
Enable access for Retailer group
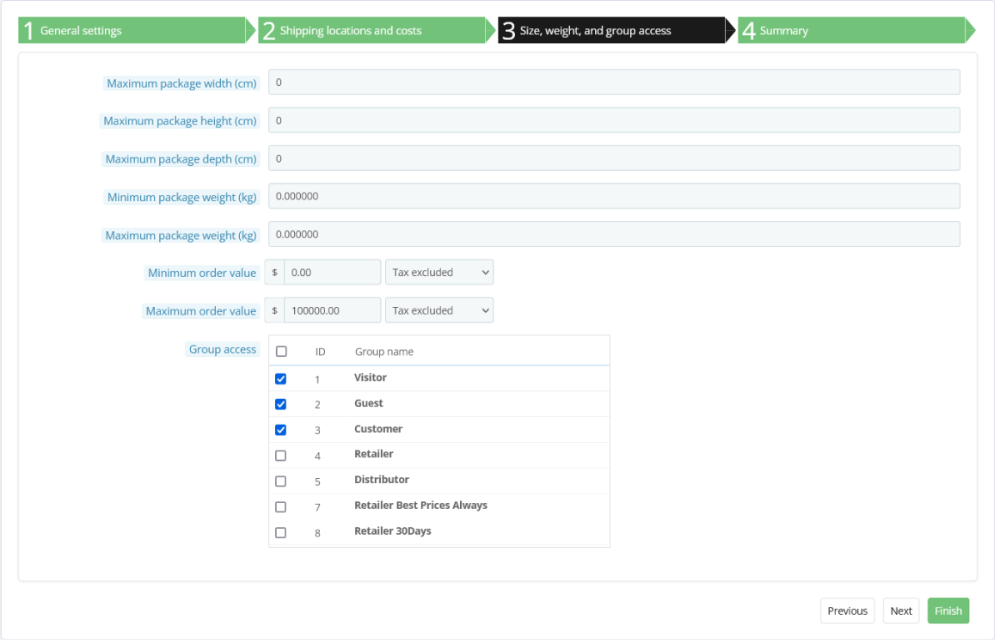click(281, 455)
